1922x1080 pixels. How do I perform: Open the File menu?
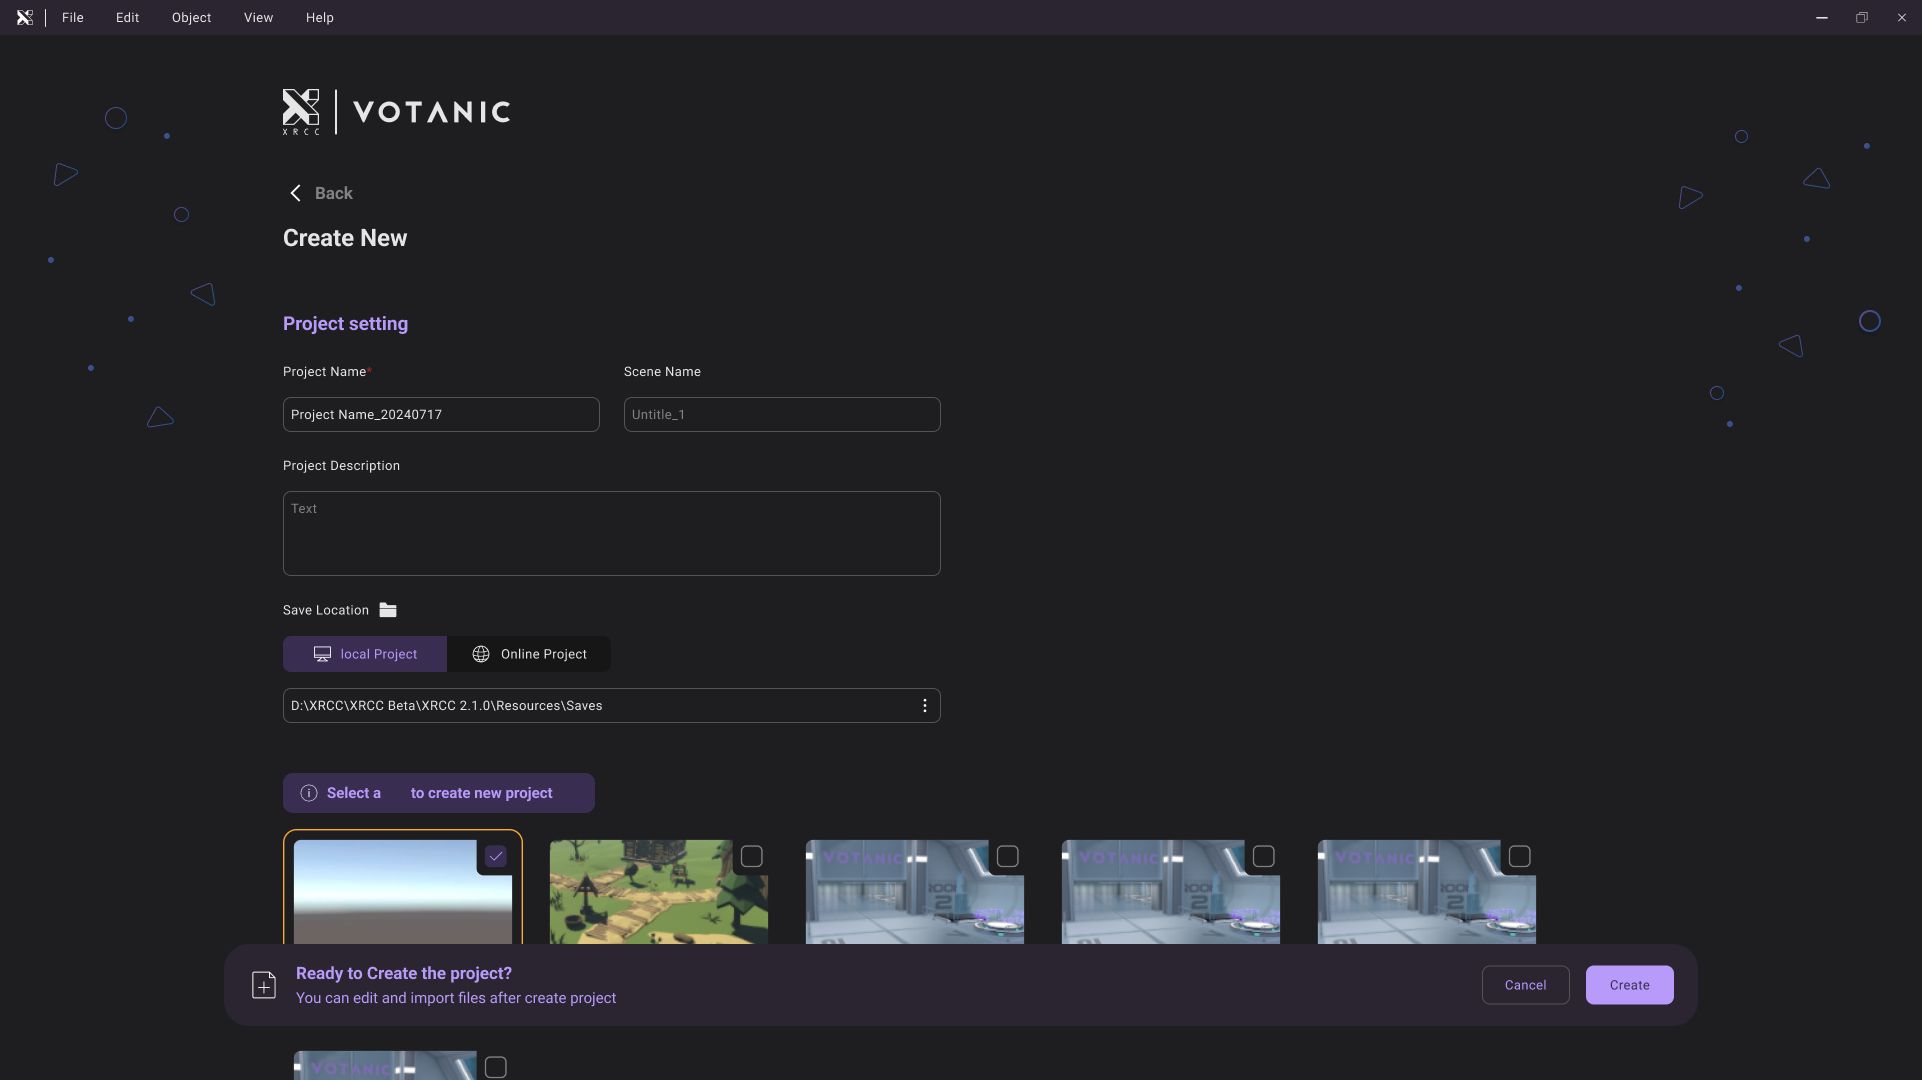(72, 18)
